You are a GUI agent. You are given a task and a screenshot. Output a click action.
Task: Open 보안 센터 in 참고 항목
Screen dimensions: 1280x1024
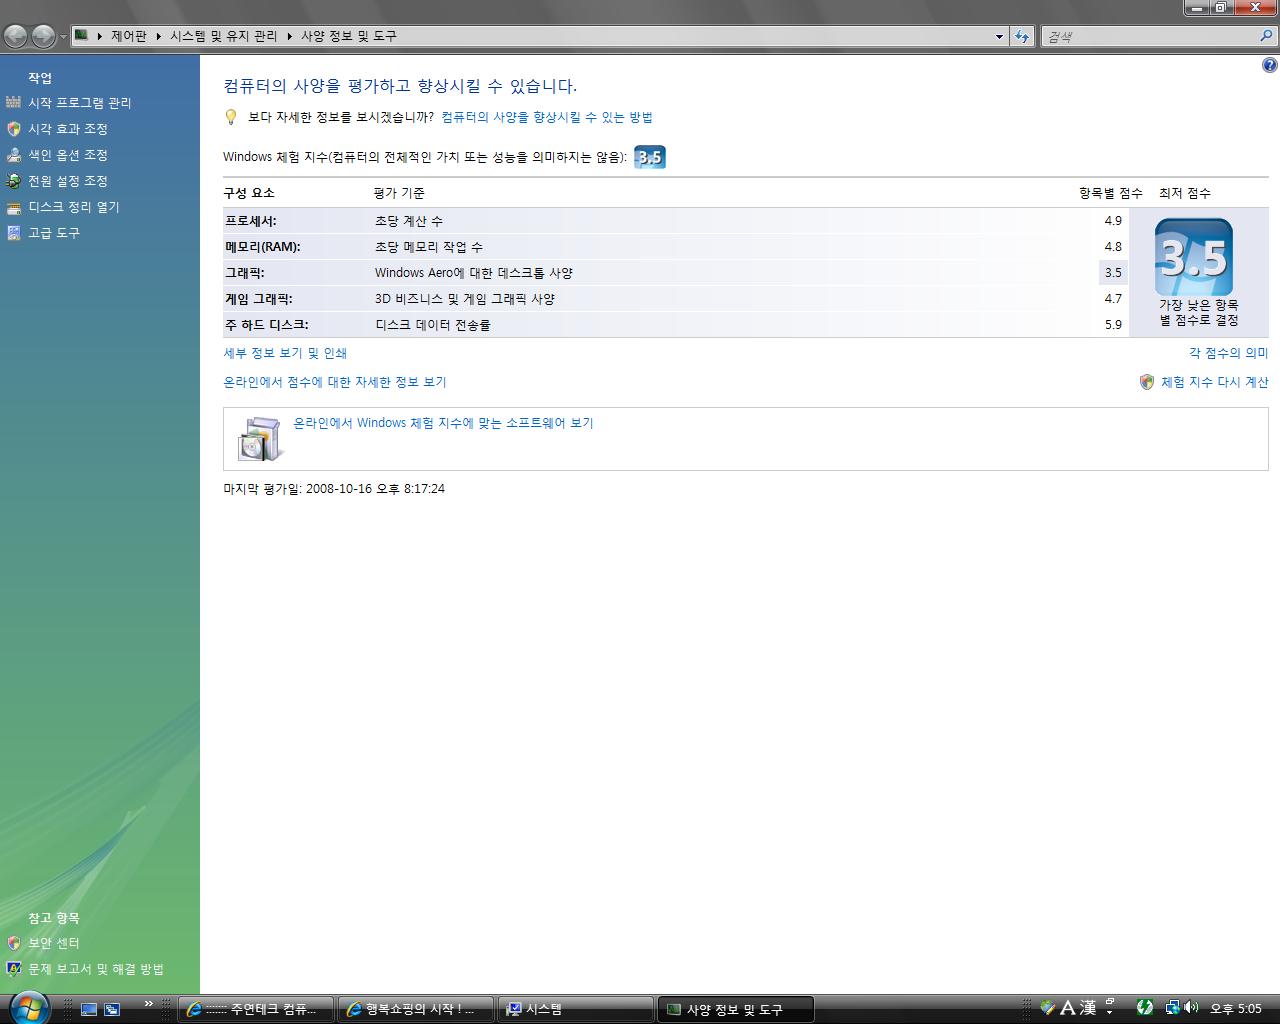54,943
